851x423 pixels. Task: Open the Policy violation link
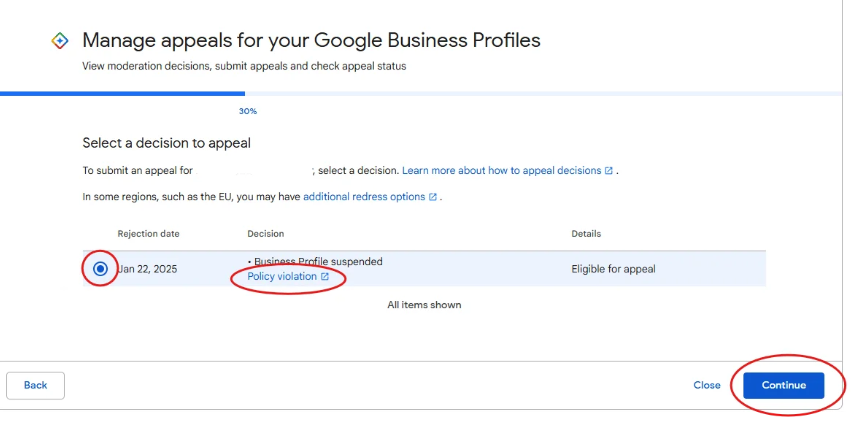(281, 277)
